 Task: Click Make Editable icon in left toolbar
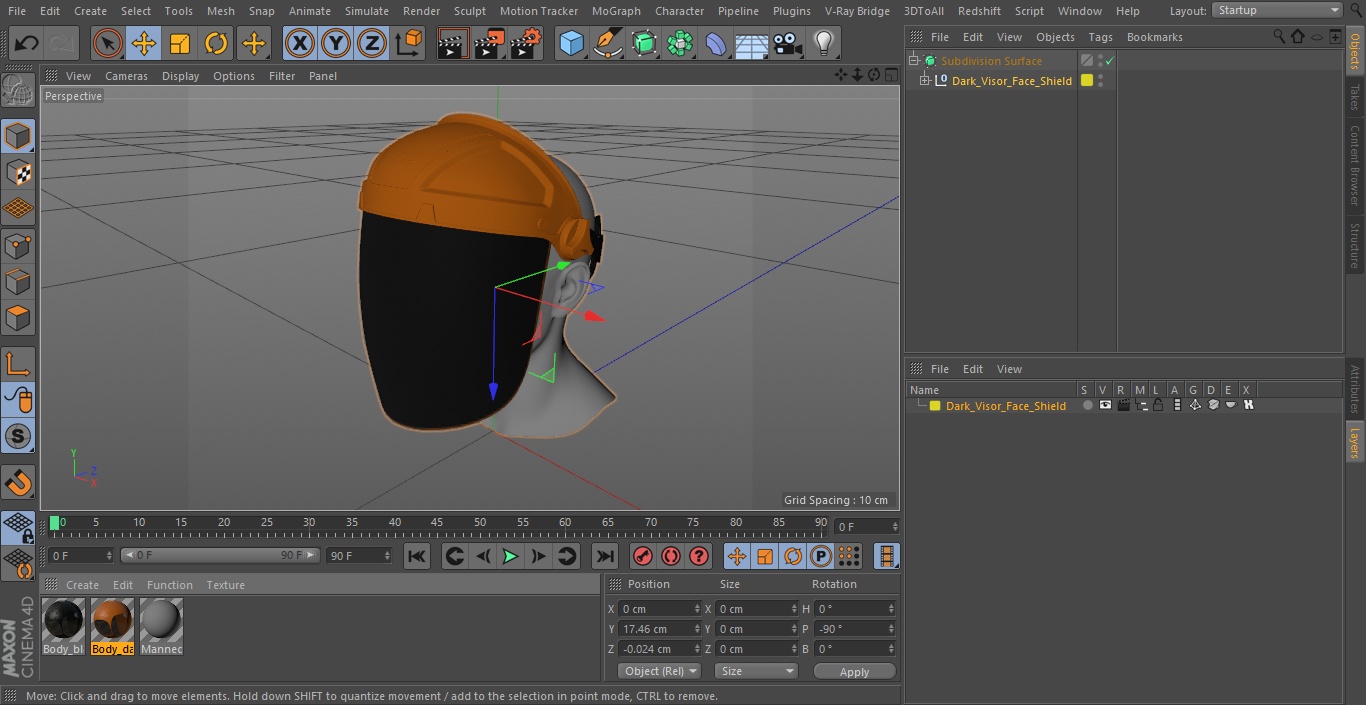18,91
